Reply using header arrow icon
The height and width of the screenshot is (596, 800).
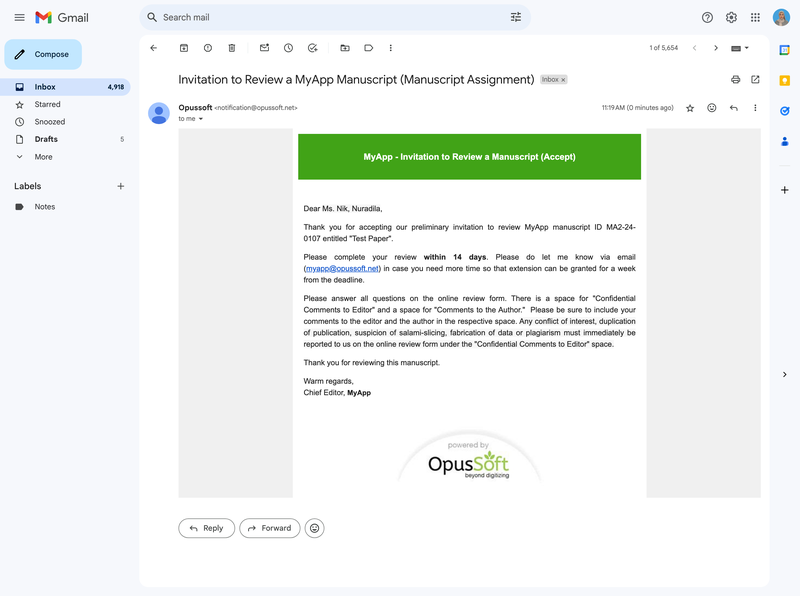point(734,108)
